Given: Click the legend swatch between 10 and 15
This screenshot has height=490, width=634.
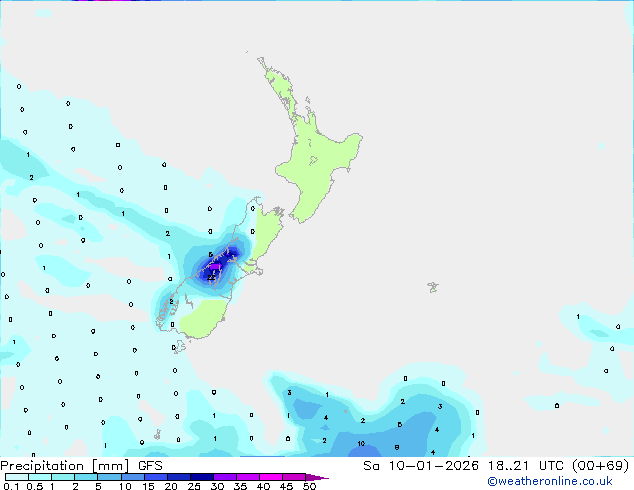Looking at the screenshot, I should coord(133,477).
